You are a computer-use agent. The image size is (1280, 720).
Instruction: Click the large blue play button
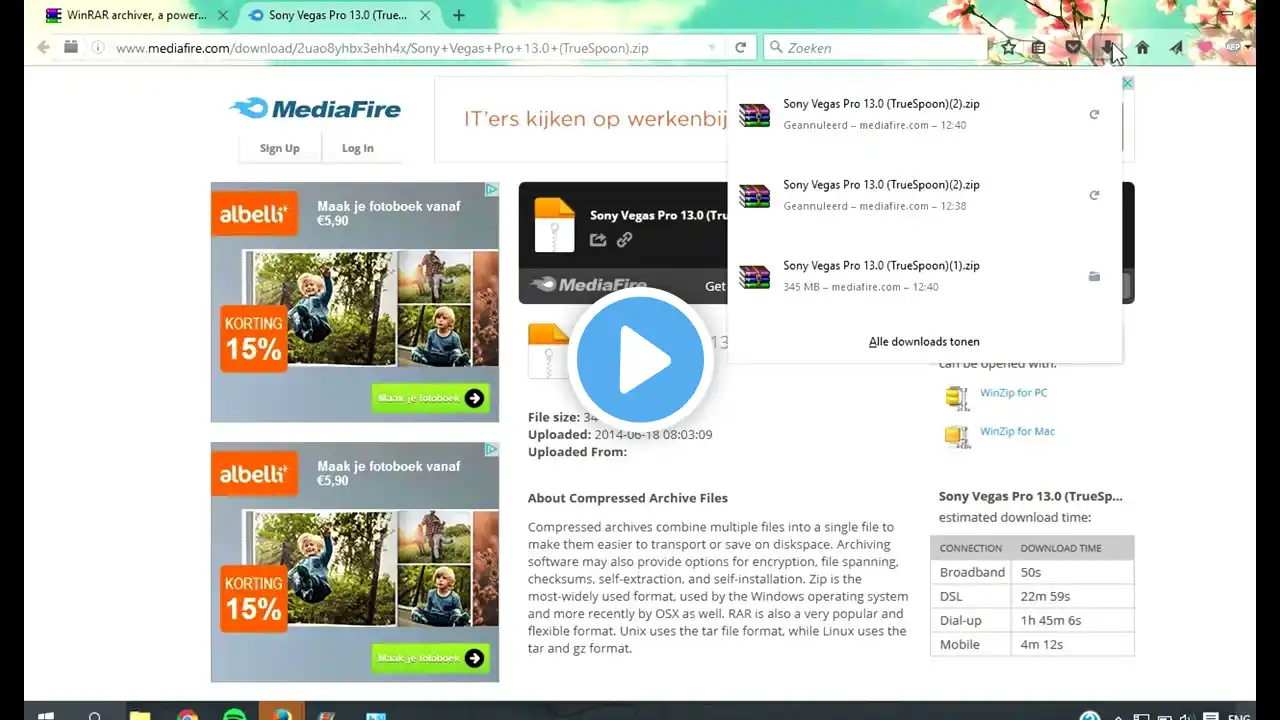[x=640, y=358]
